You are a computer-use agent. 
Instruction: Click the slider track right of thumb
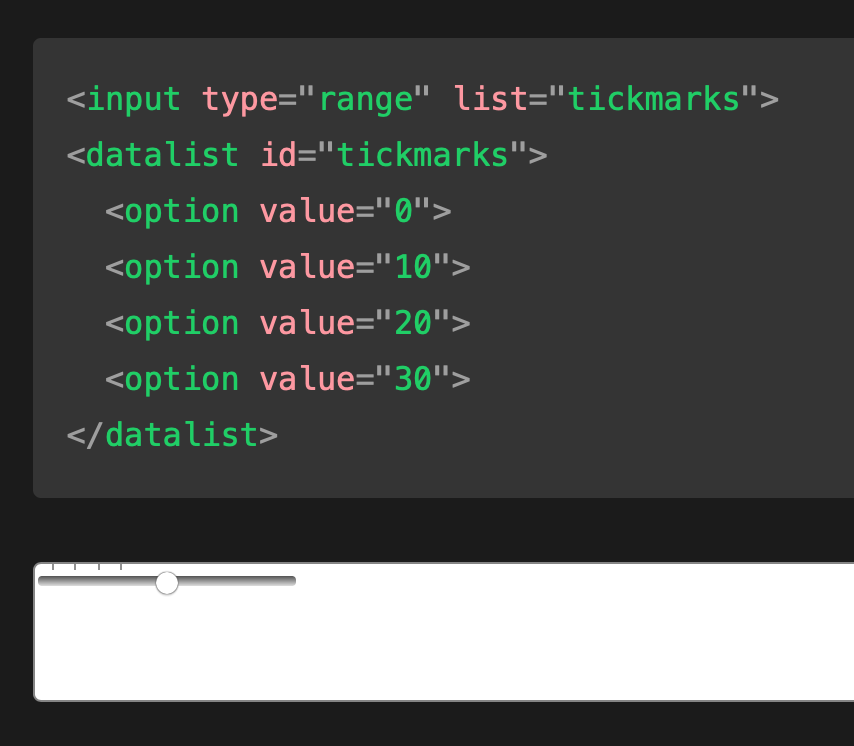(237, 581)
